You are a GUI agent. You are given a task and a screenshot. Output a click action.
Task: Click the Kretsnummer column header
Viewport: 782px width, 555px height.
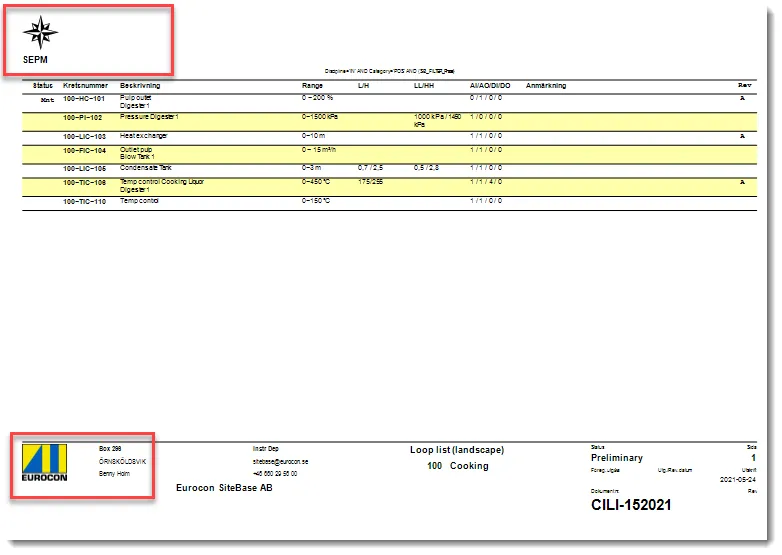pos(85,86)
